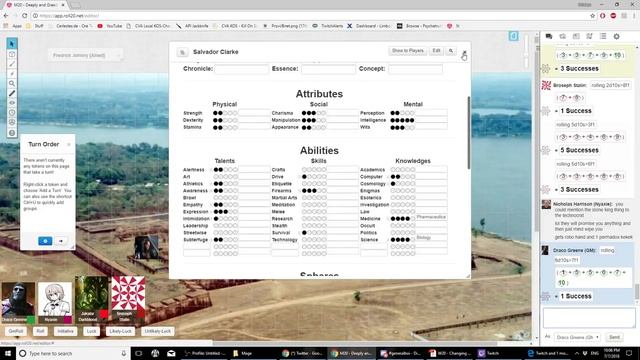Click the Turn Order next-turn arrow button
The image size is (640, 360).
61,241
